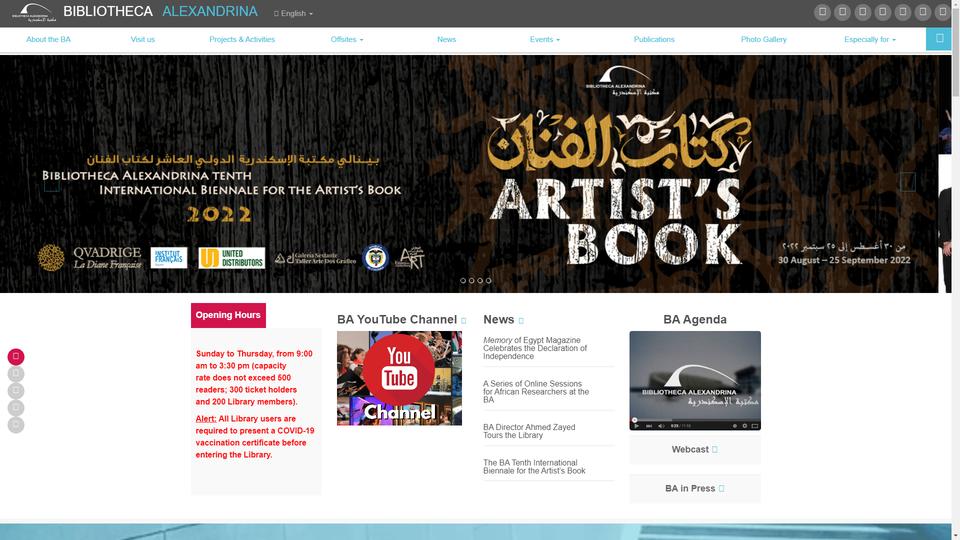The height and width of the screenshot is (540, 960).
Task: Click the Opening Hours red tab
Action: pos(228,315)
